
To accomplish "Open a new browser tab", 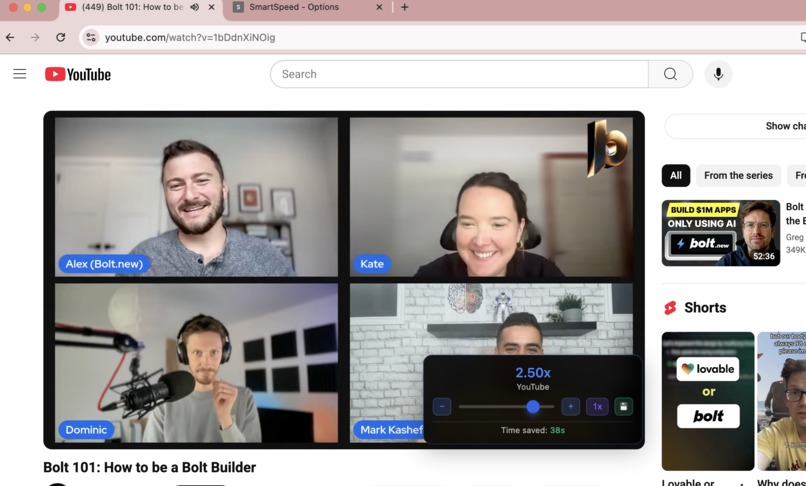I will coord(405,7).
